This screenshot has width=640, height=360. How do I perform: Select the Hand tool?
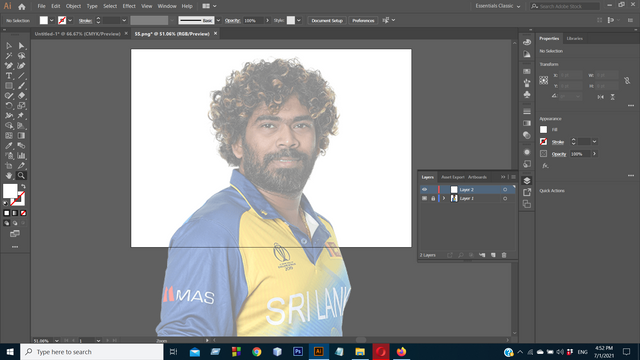pos(9,176)
